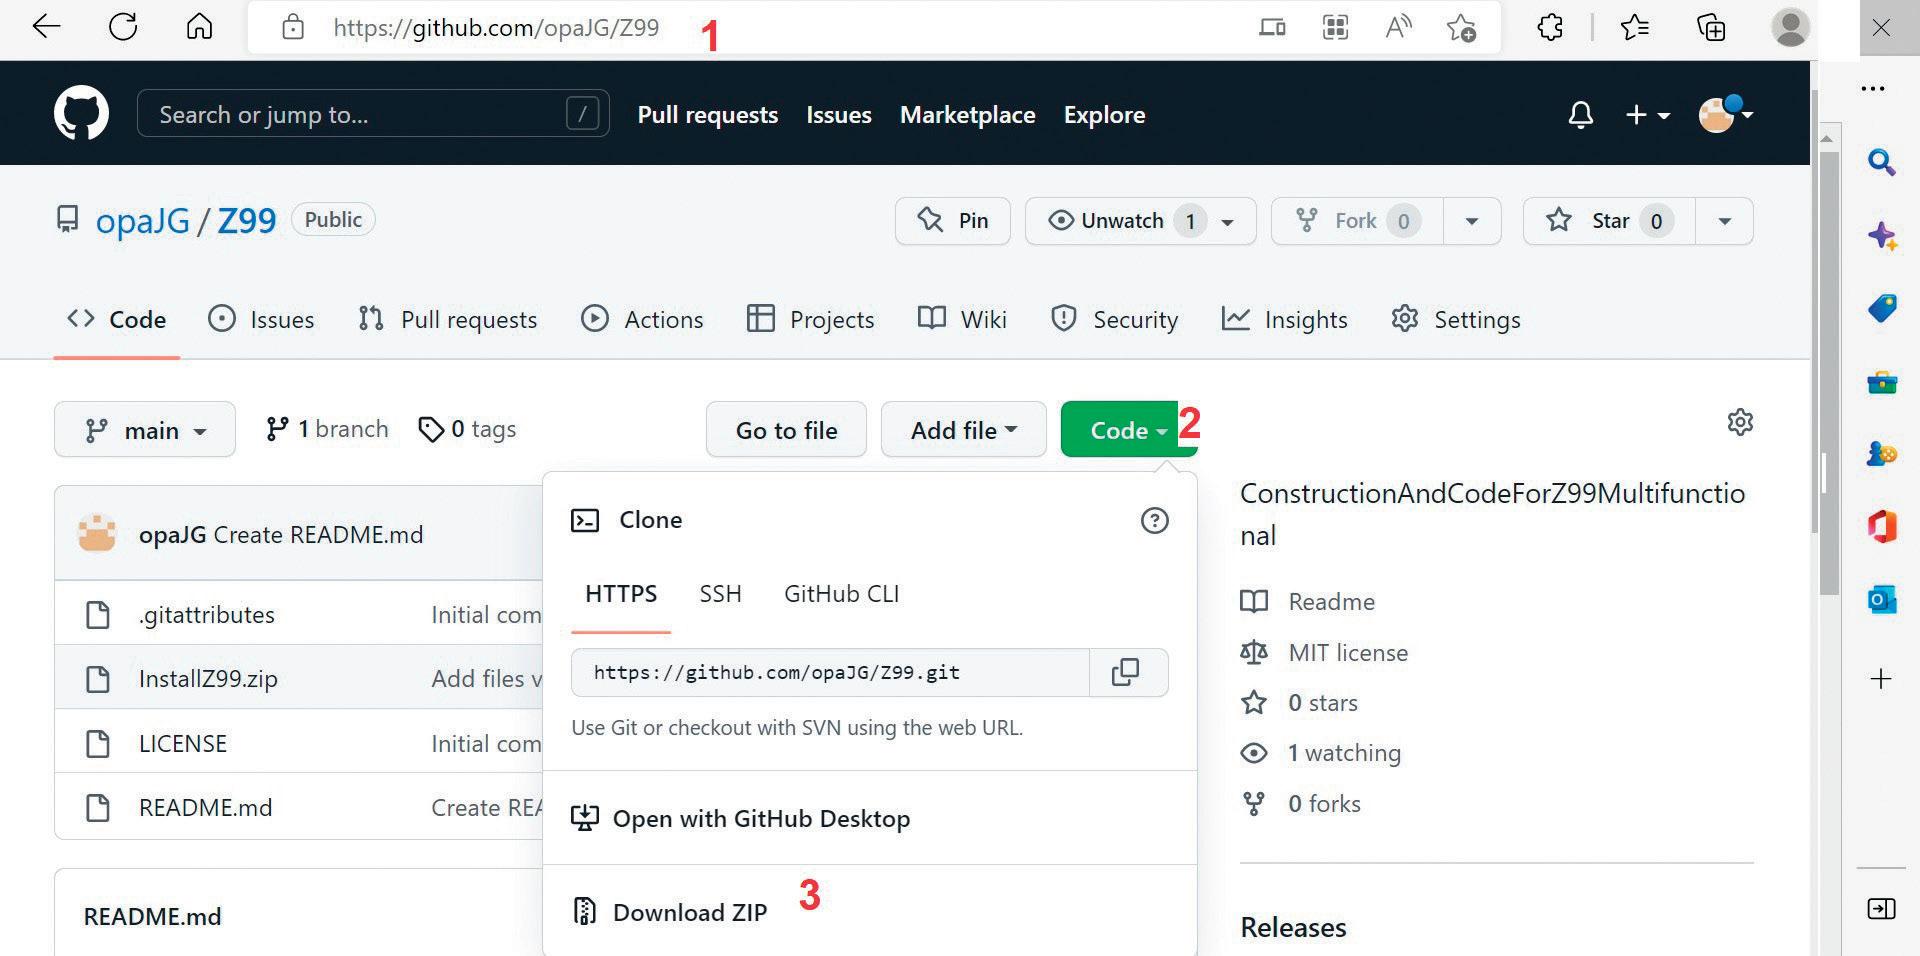Open GitHub notifications bell
The width and height of the screenshot is (1920, 956).
click(1580, 115)
